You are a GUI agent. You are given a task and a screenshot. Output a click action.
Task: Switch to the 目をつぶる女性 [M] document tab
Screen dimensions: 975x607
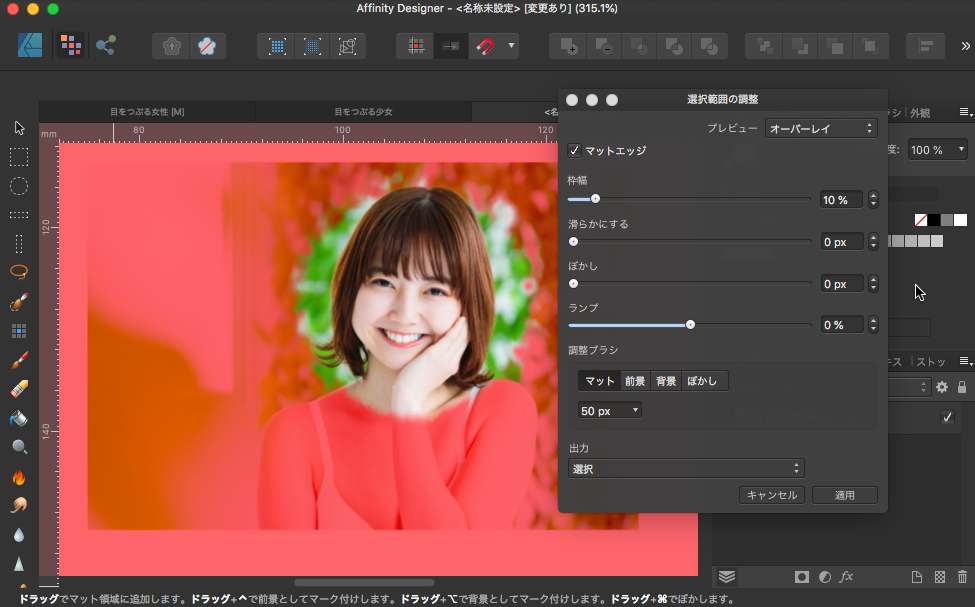click(147, 112)
